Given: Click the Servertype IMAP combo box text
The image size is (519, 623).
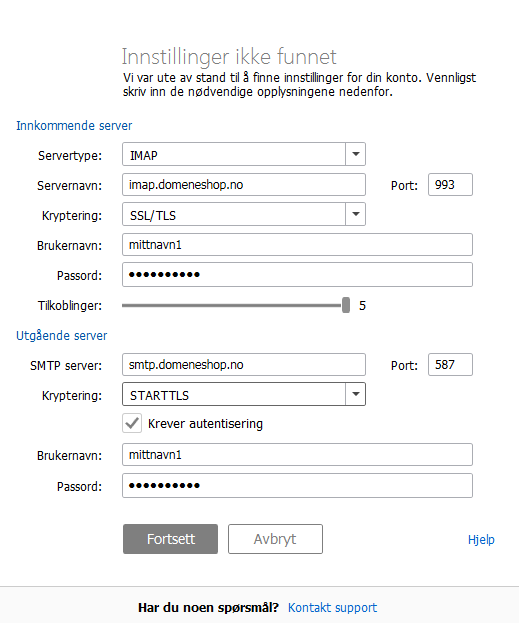Looking at the screenshot, I should (x=234, y=154).
